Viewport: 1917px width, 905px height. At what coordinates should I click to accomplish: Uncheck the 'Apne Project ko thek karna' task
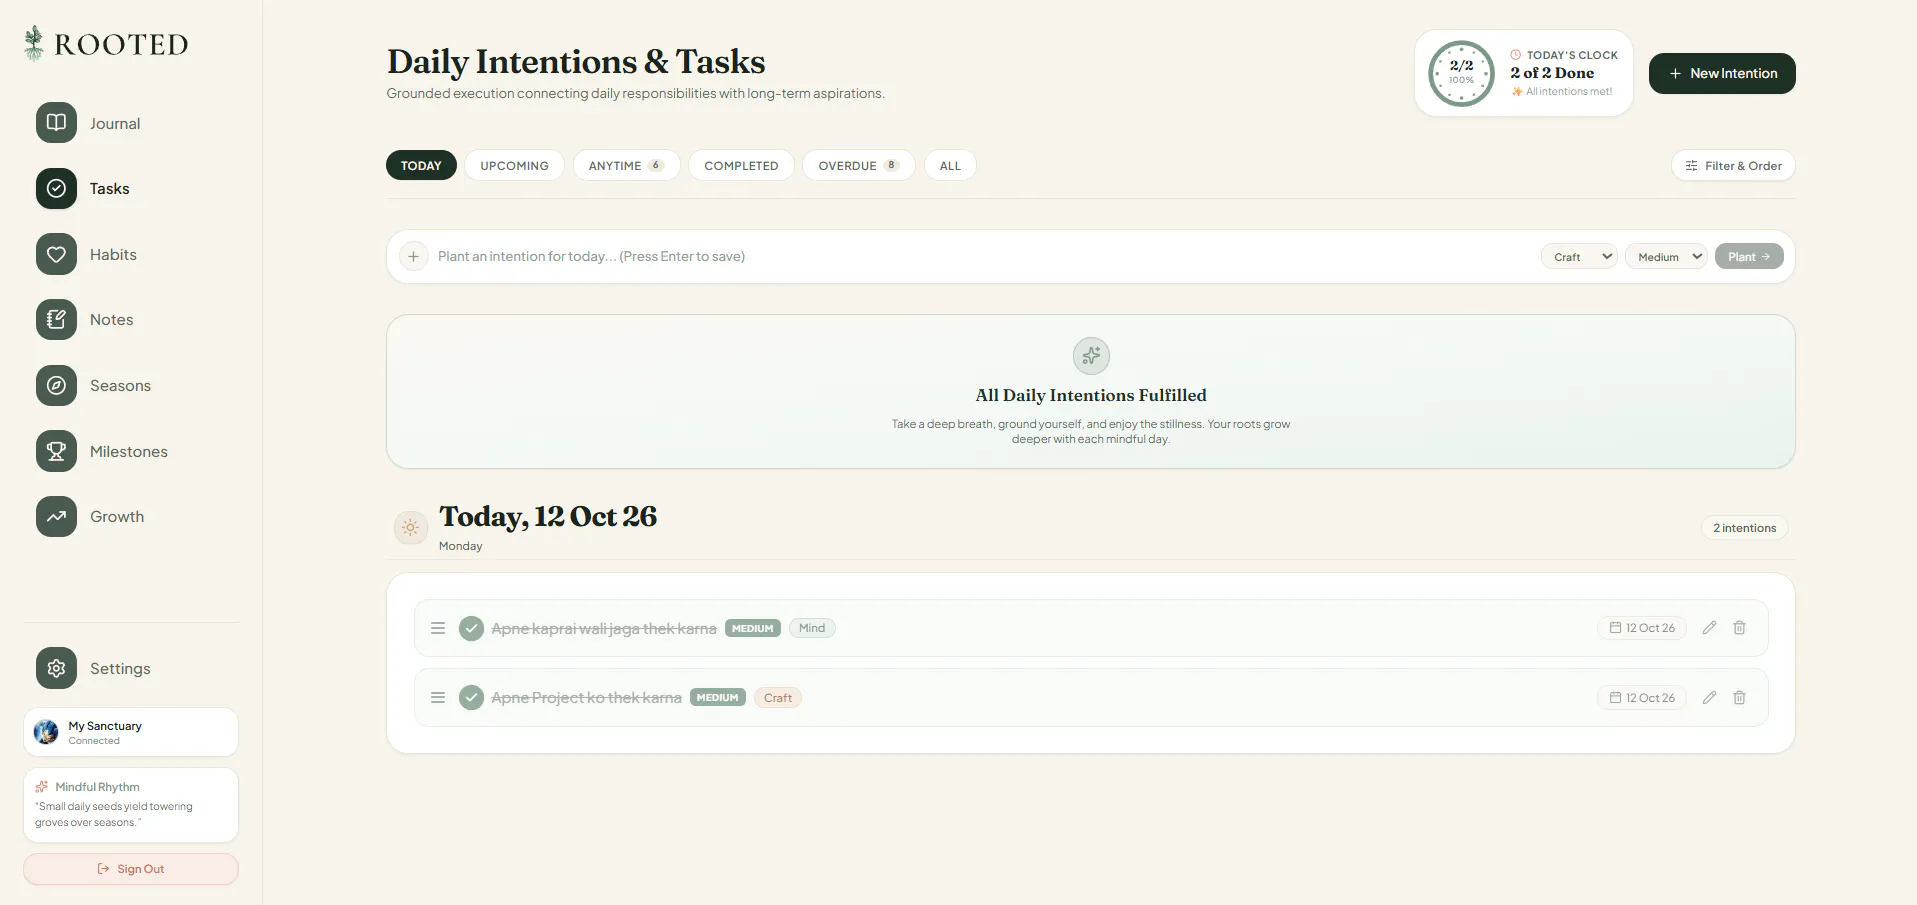coord(471,698)
